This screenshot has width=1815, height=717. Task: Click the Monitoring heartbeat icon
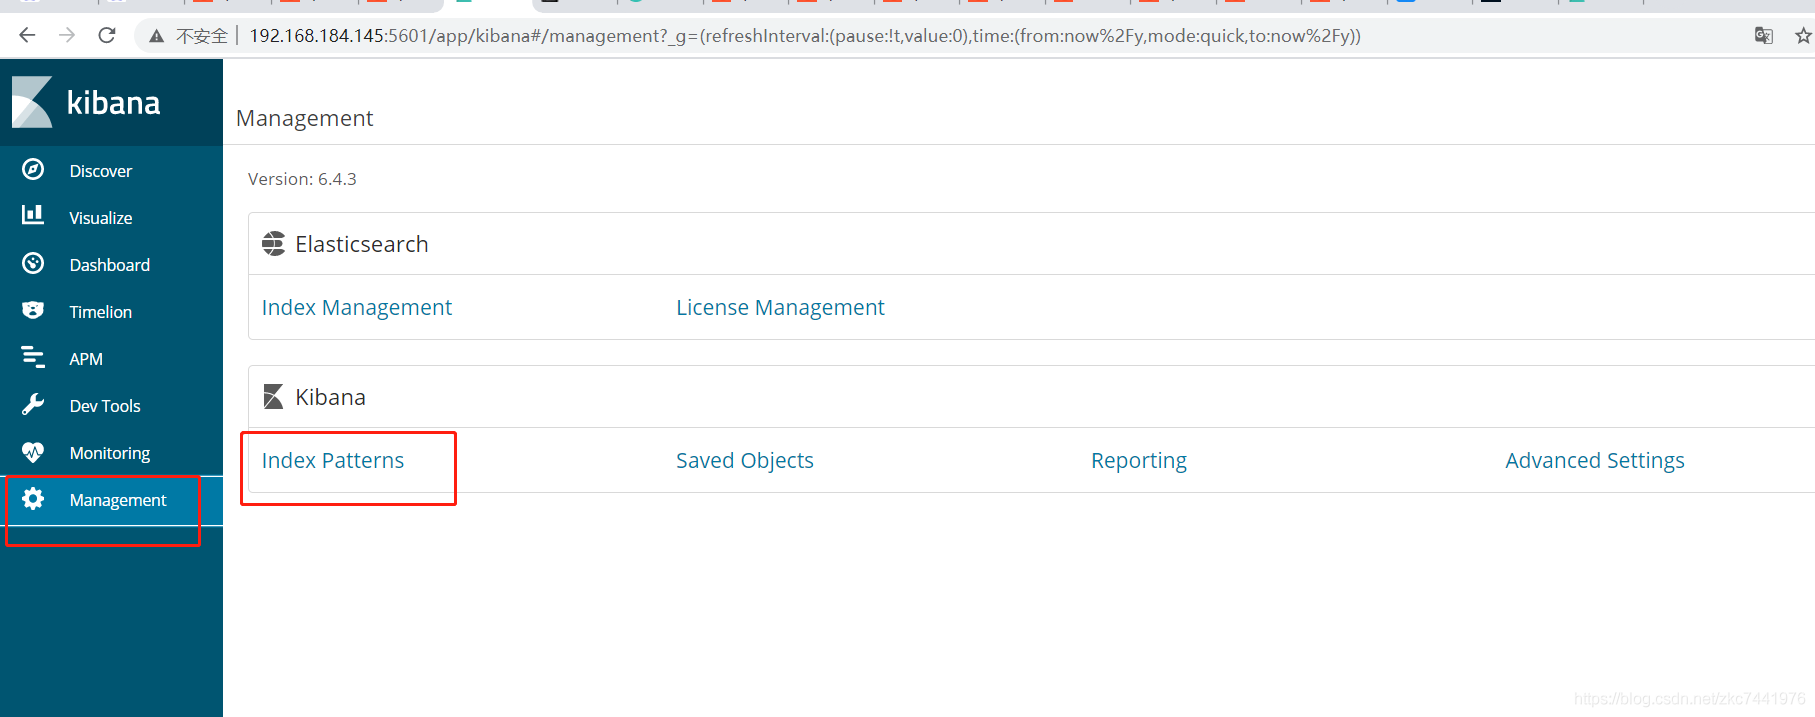(x=33, y=452)
